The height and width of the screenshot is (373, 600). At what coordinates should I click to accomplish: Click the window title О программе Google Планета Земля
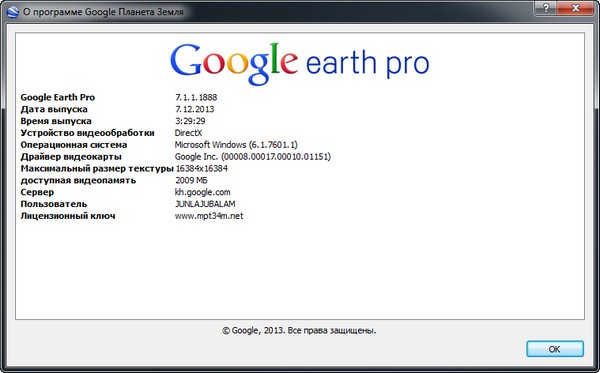(103, 12)
